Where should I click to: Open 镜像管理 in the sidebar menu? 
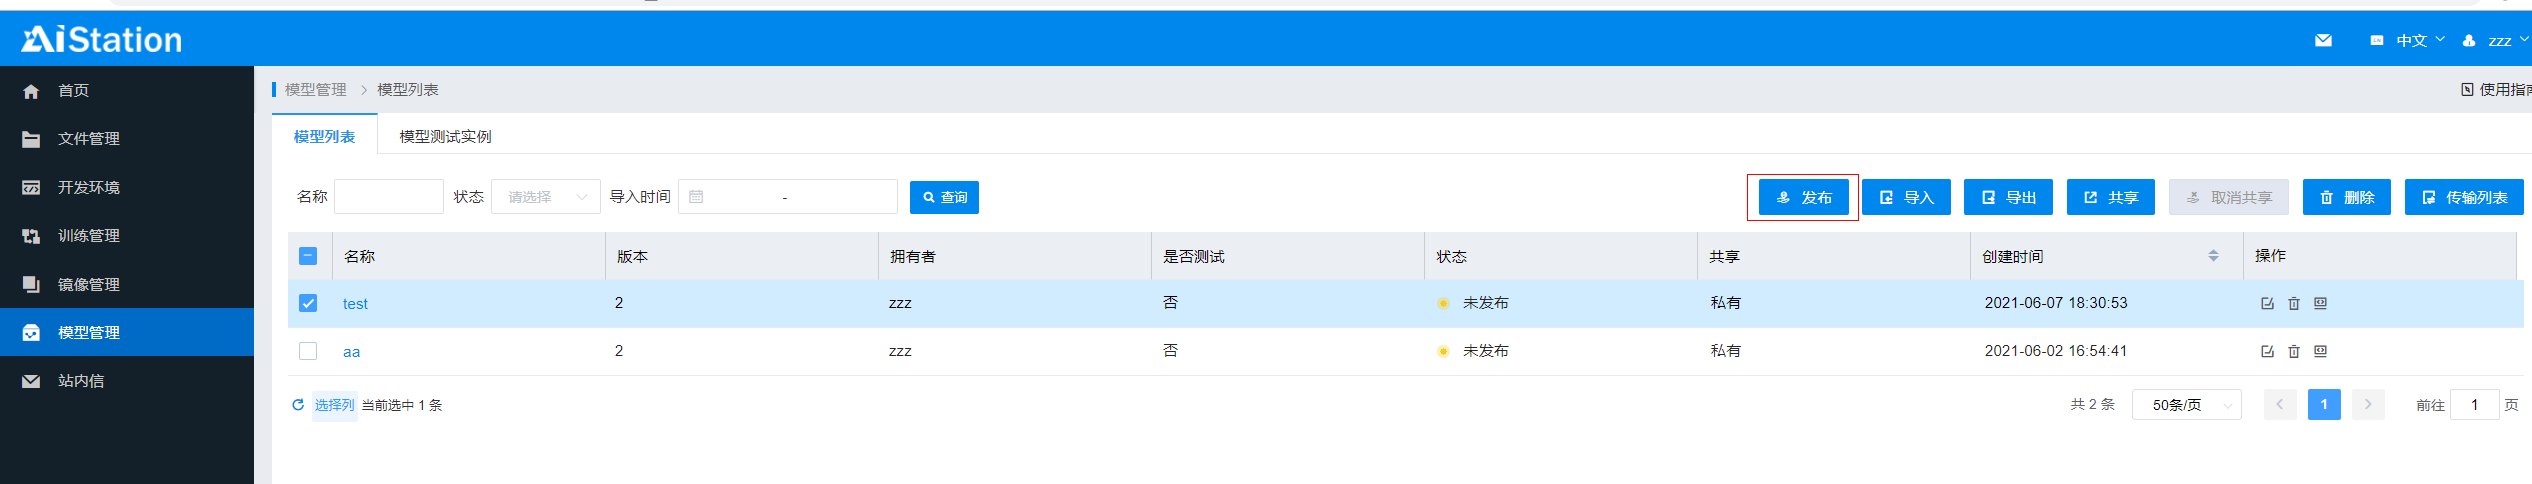[x=88, y=284]
